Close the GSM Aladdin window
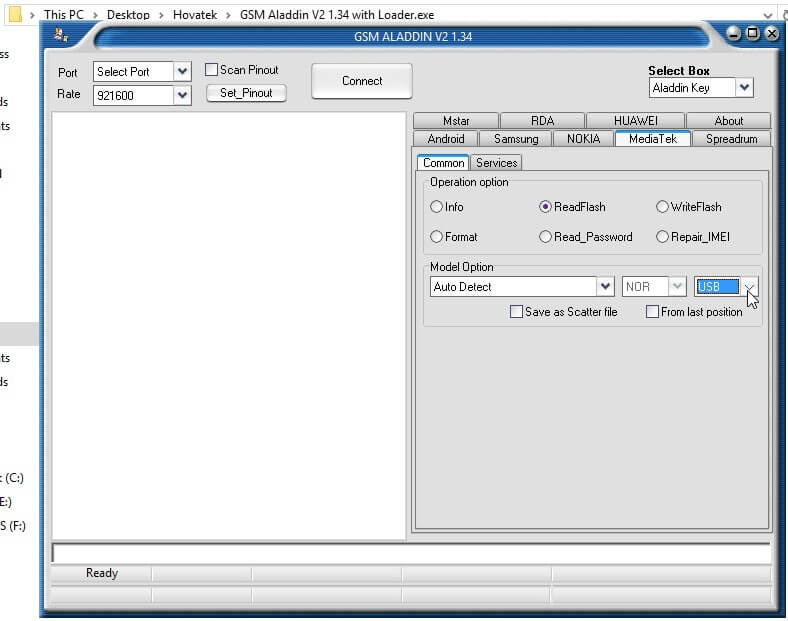The height and width of the screenshot is (621, 788). [771, 34]
